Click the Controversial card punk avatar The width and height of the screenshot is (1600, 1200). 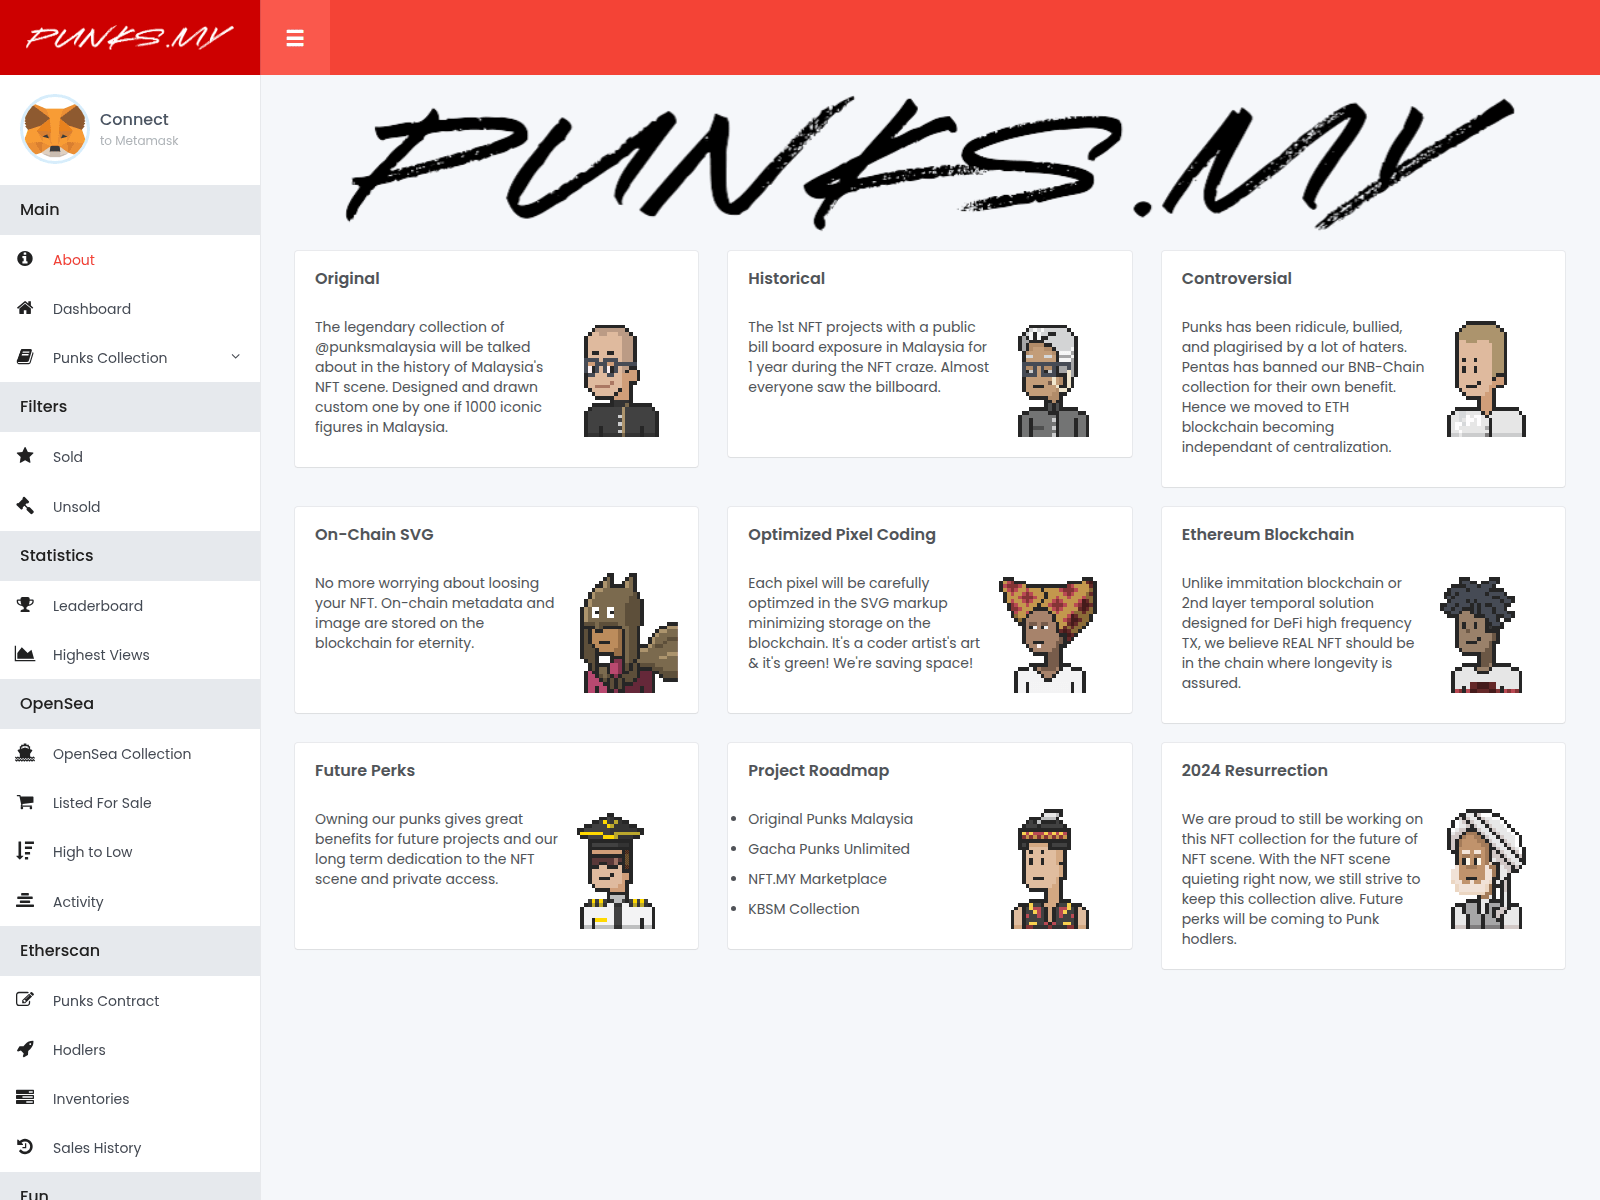tap(1486, 379)
